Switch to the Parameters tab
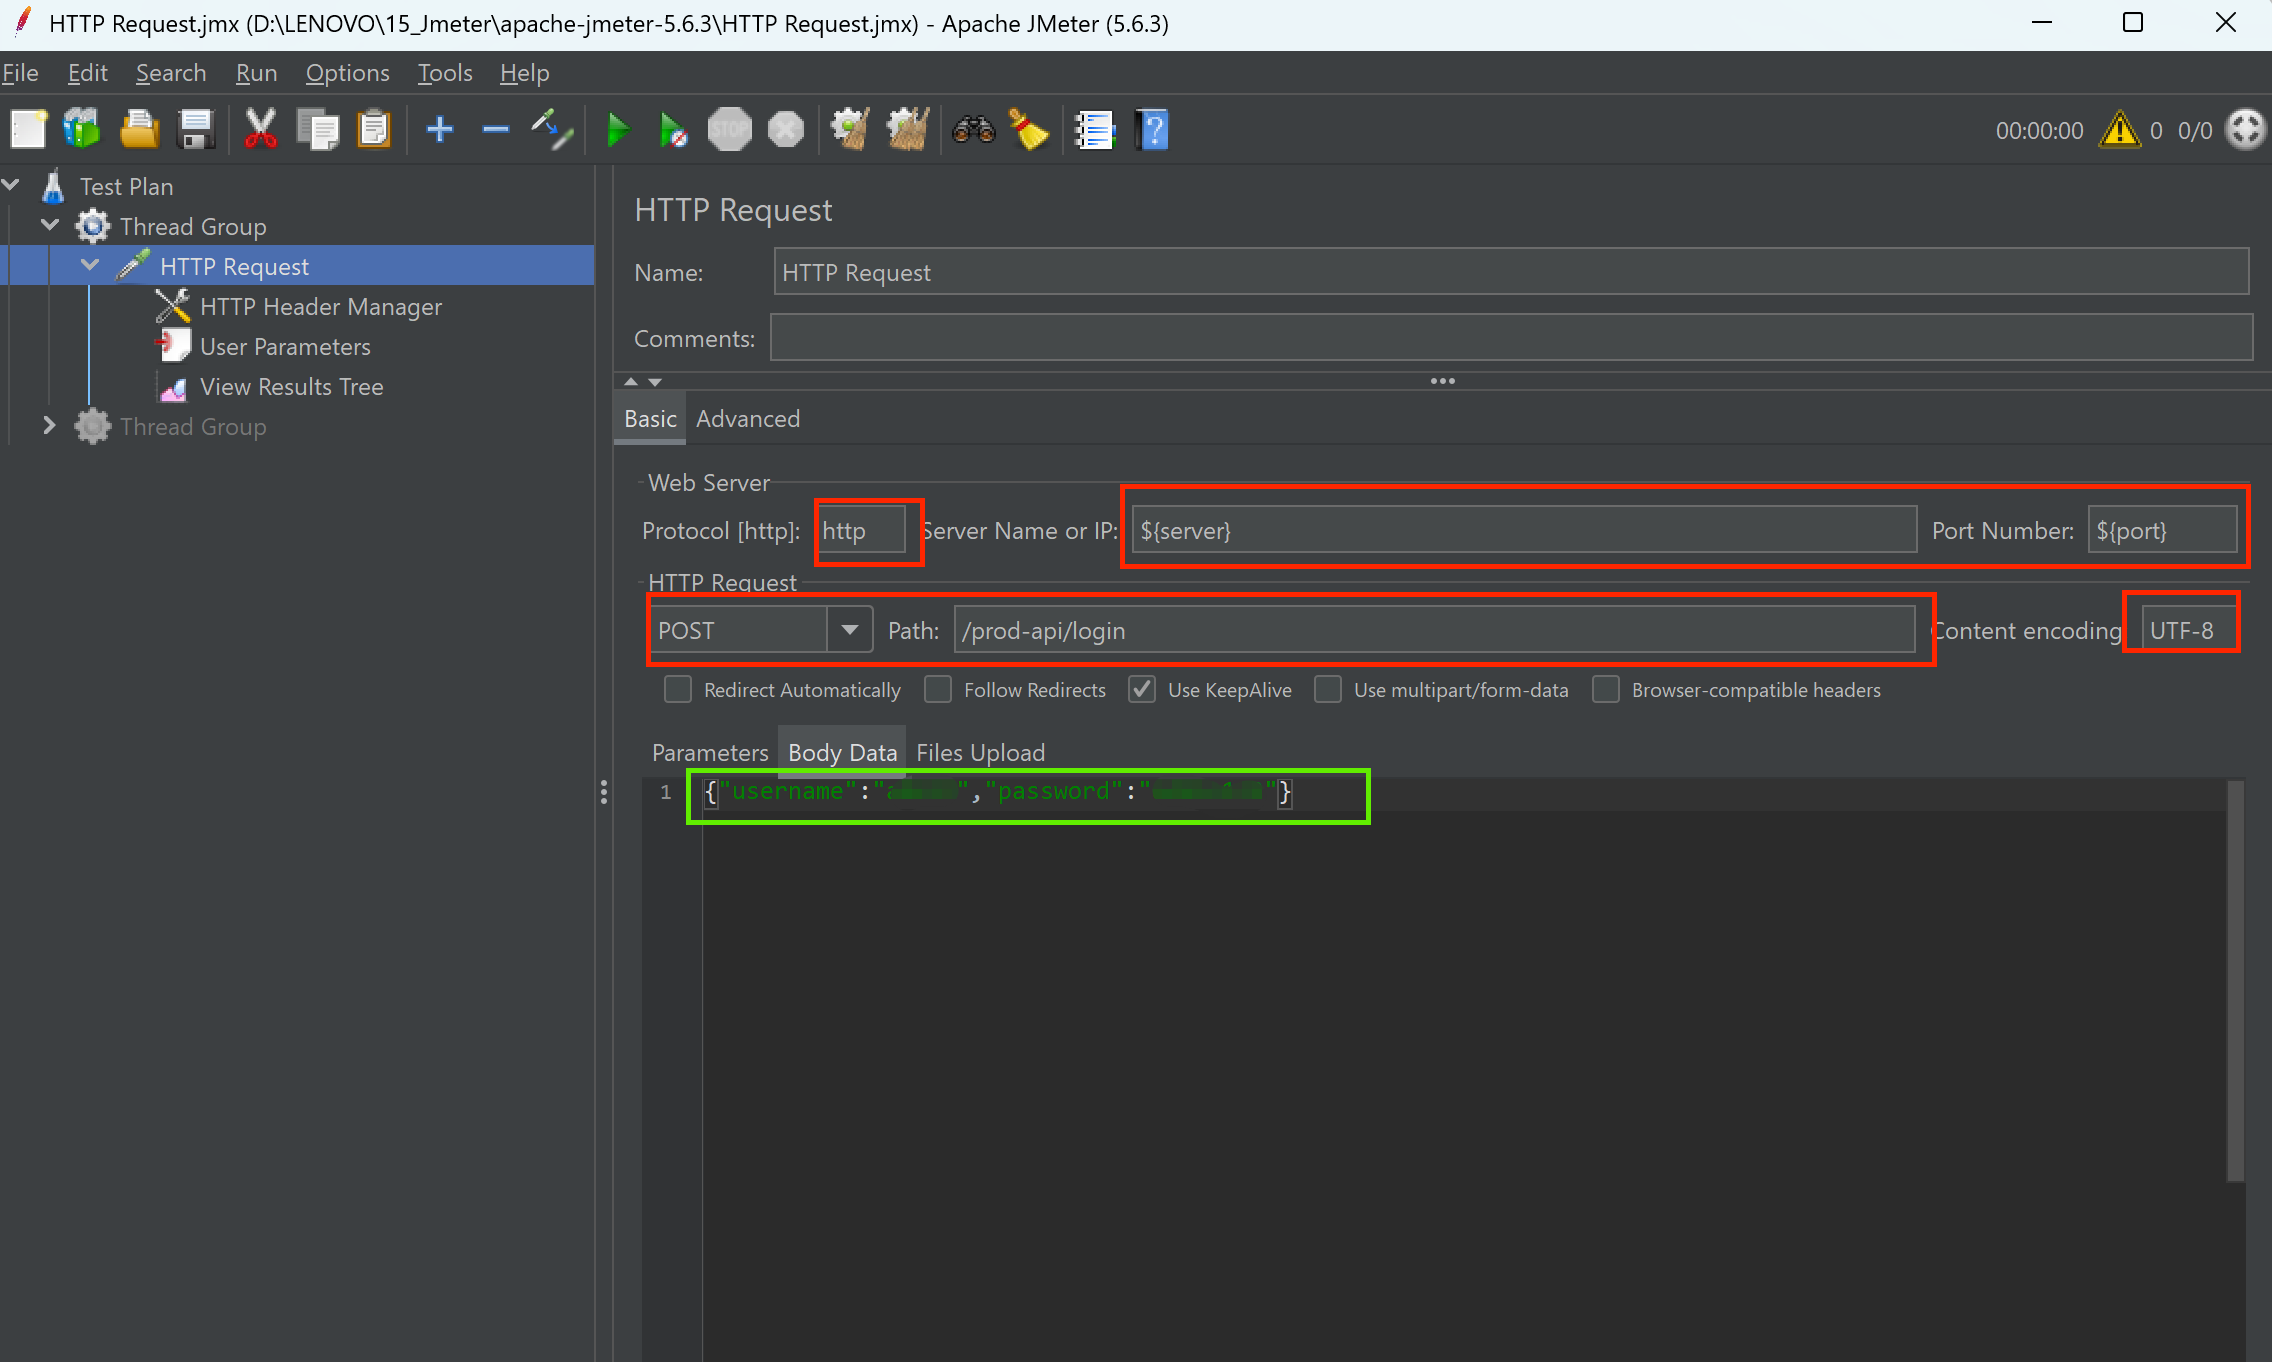Viewport: 2272px width, 1362px height. pos(710,753)
